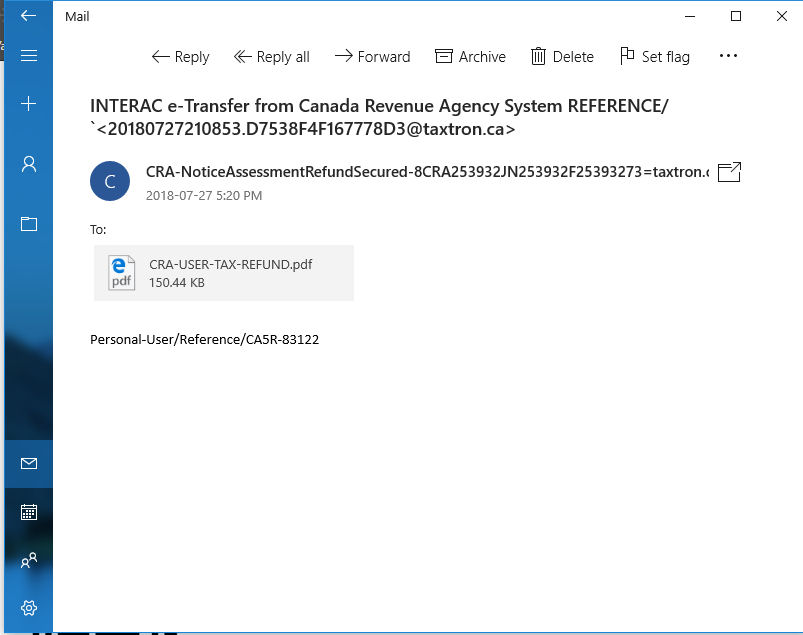
Task: Select date text 2018-07-27 5:20 PM
Action: click(x=204, y=196)
